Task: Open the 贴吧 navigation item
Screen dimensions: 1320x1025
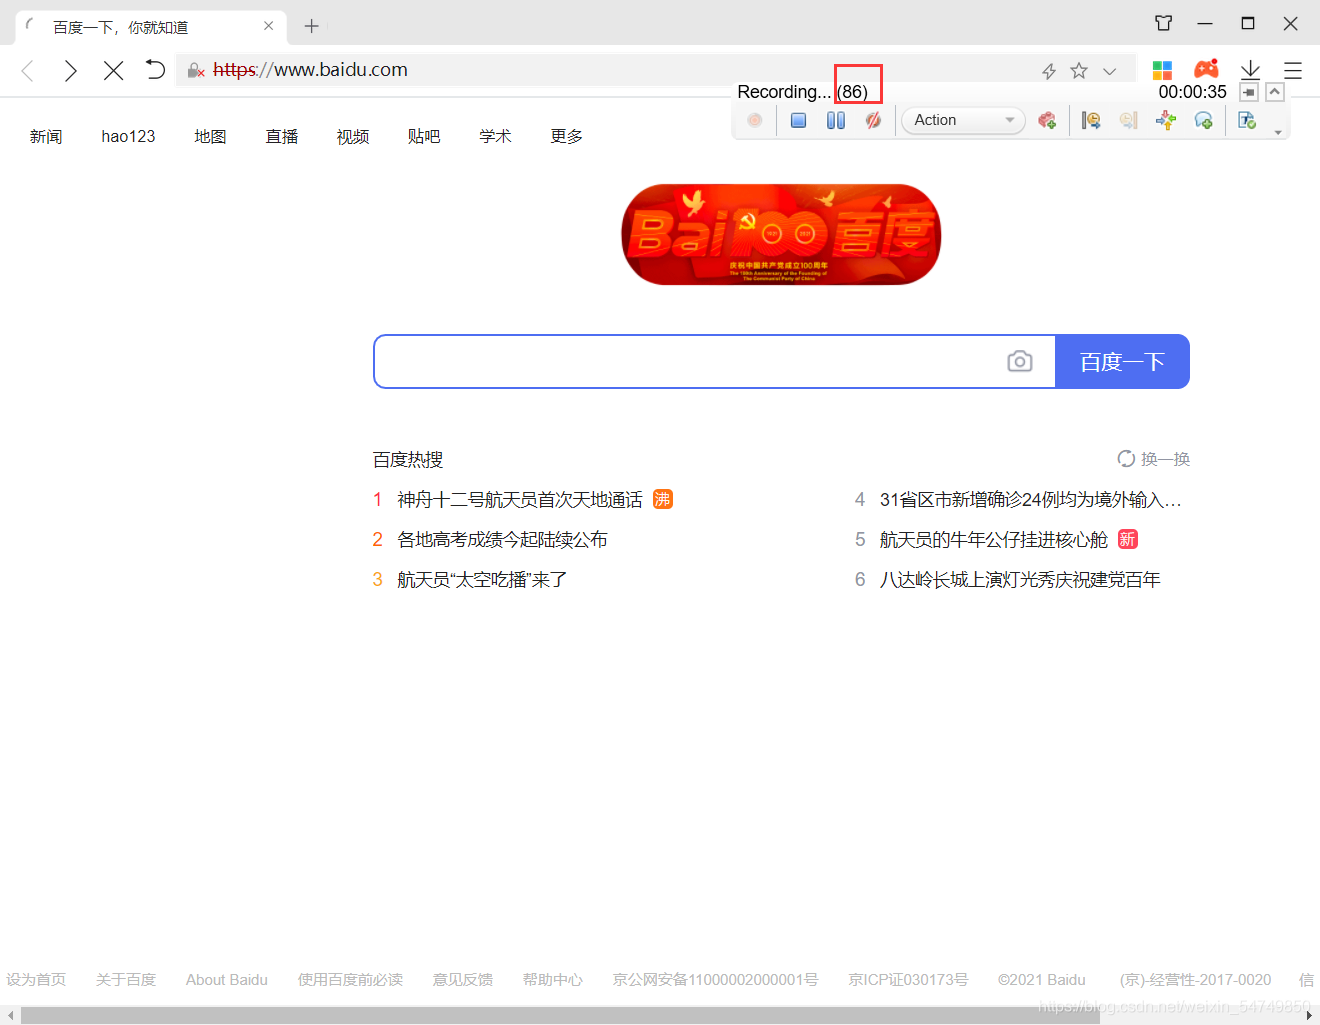Action: (424, 136)
